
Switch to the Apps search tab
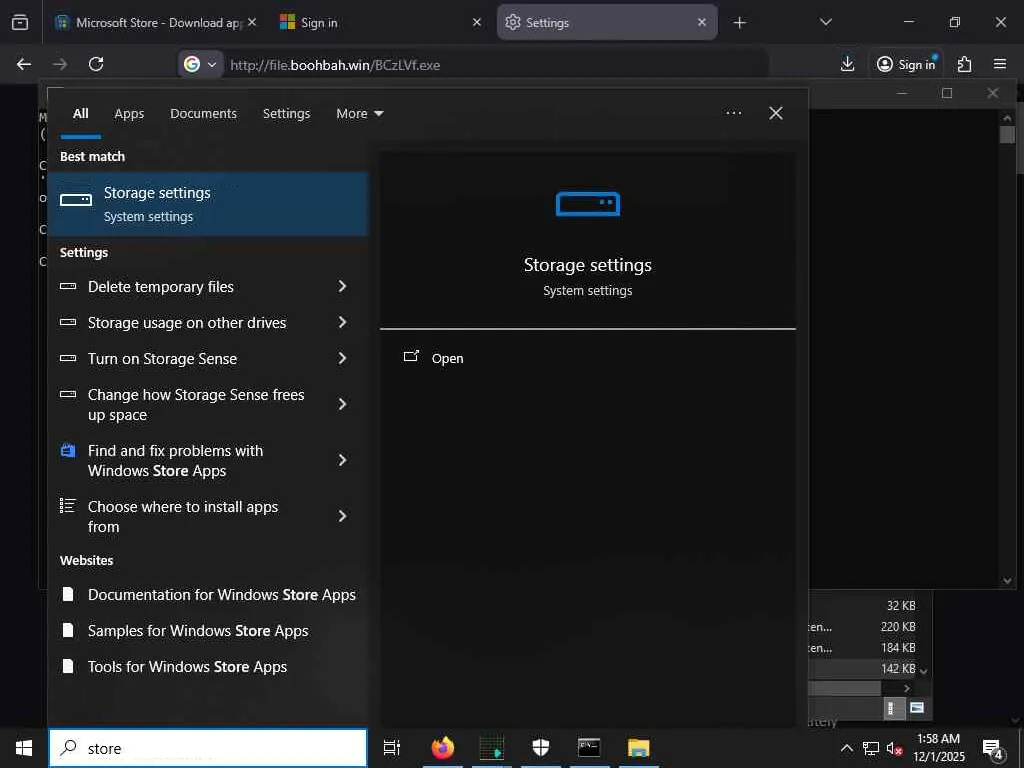point(129,114)
